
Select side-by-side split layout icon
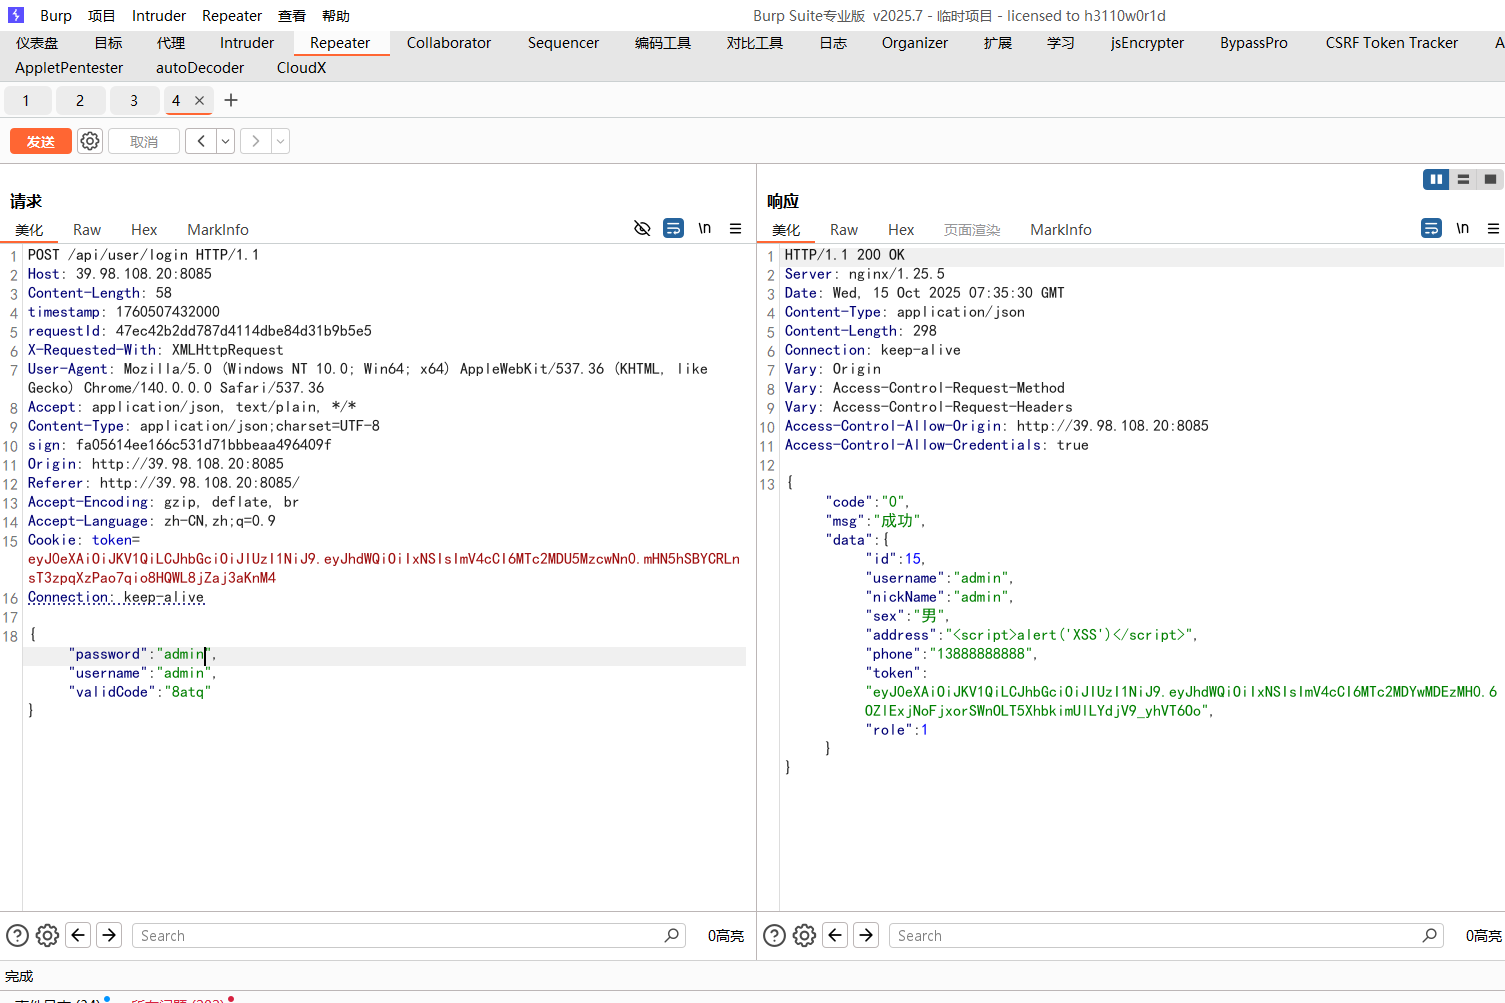pyautogui.click(x=1436, y=179)
